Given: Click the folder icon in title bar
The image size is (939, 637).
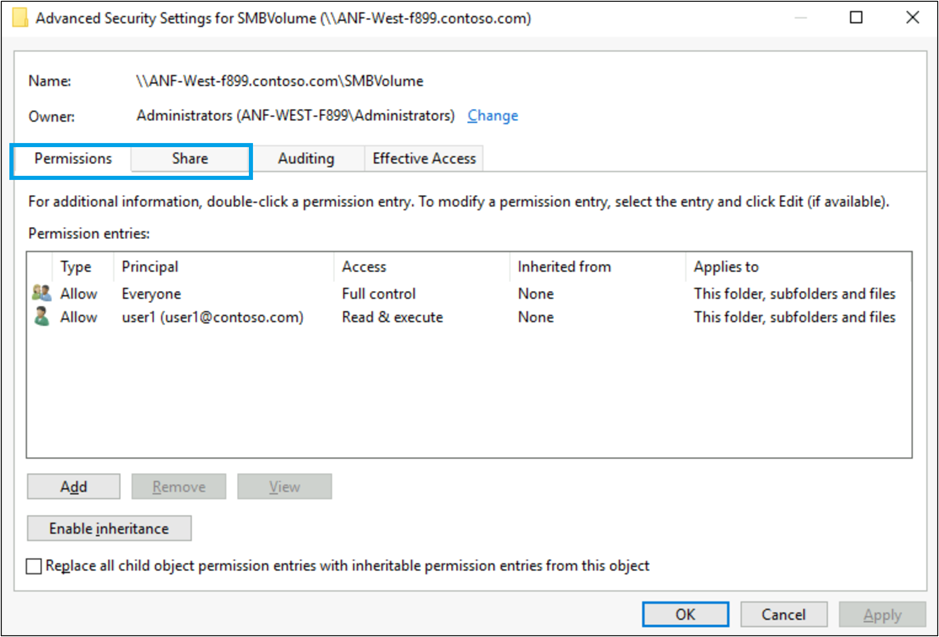Looking at the screenshot, I should pyautogui.click(x=20, y=18).
